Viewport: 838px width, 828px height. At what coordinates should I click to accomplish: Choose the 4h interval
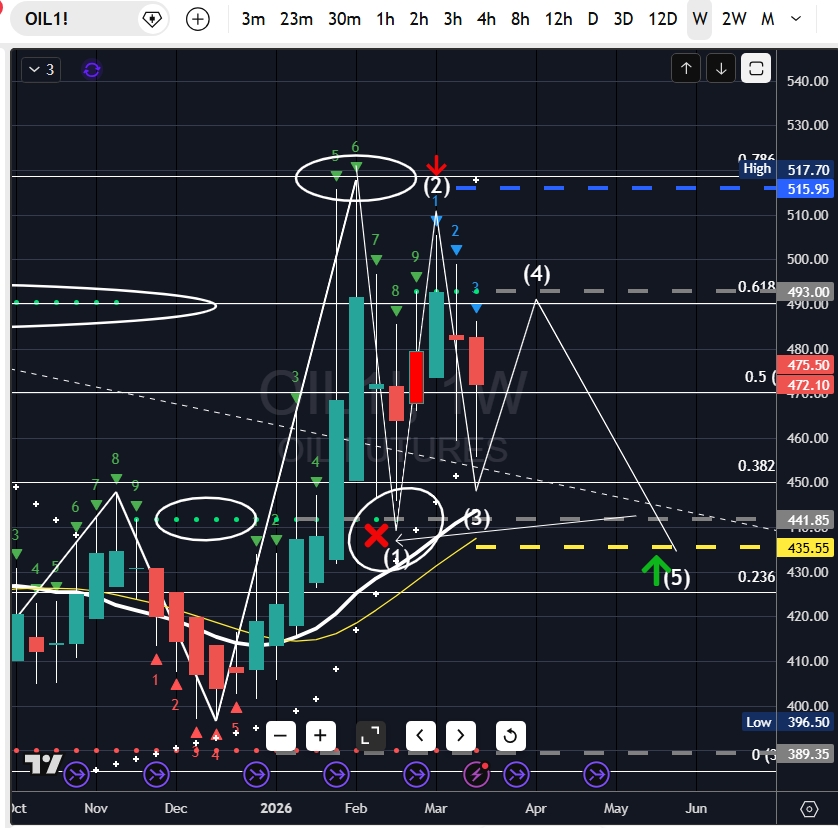coord(486,19)
